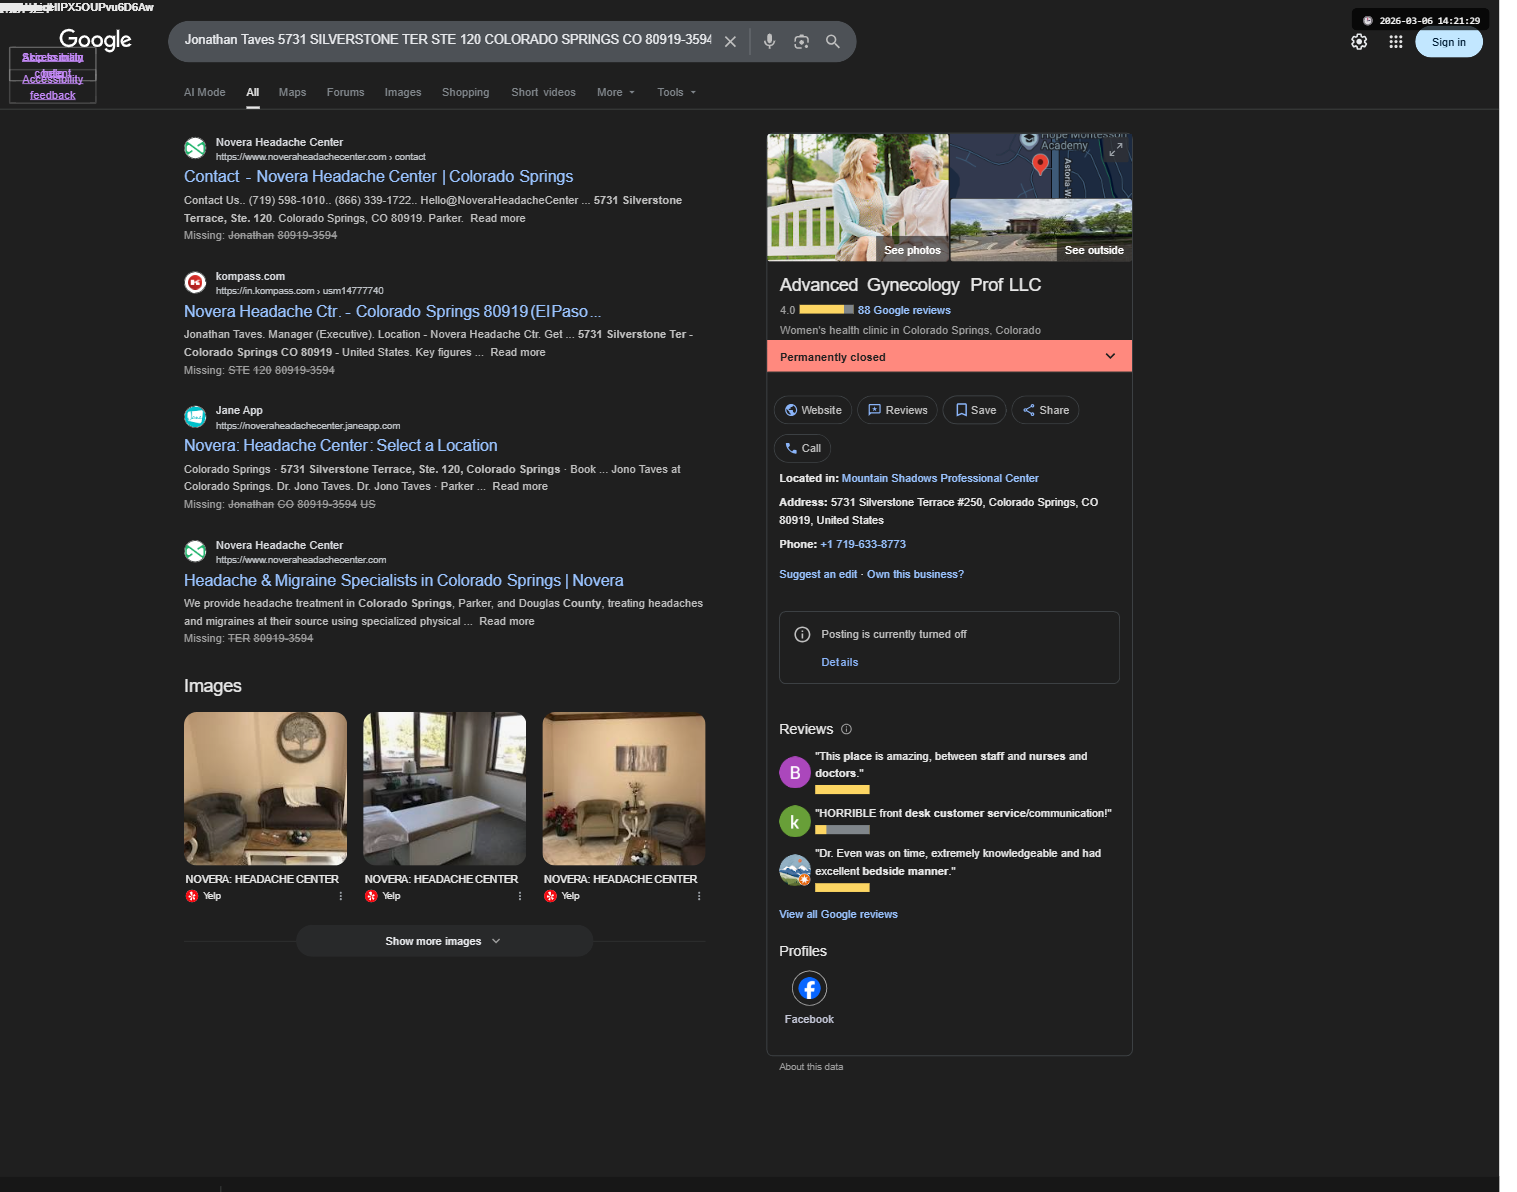Switch to the Shopping tab
The image size is (1517, 1192).
tap(465, 92)
